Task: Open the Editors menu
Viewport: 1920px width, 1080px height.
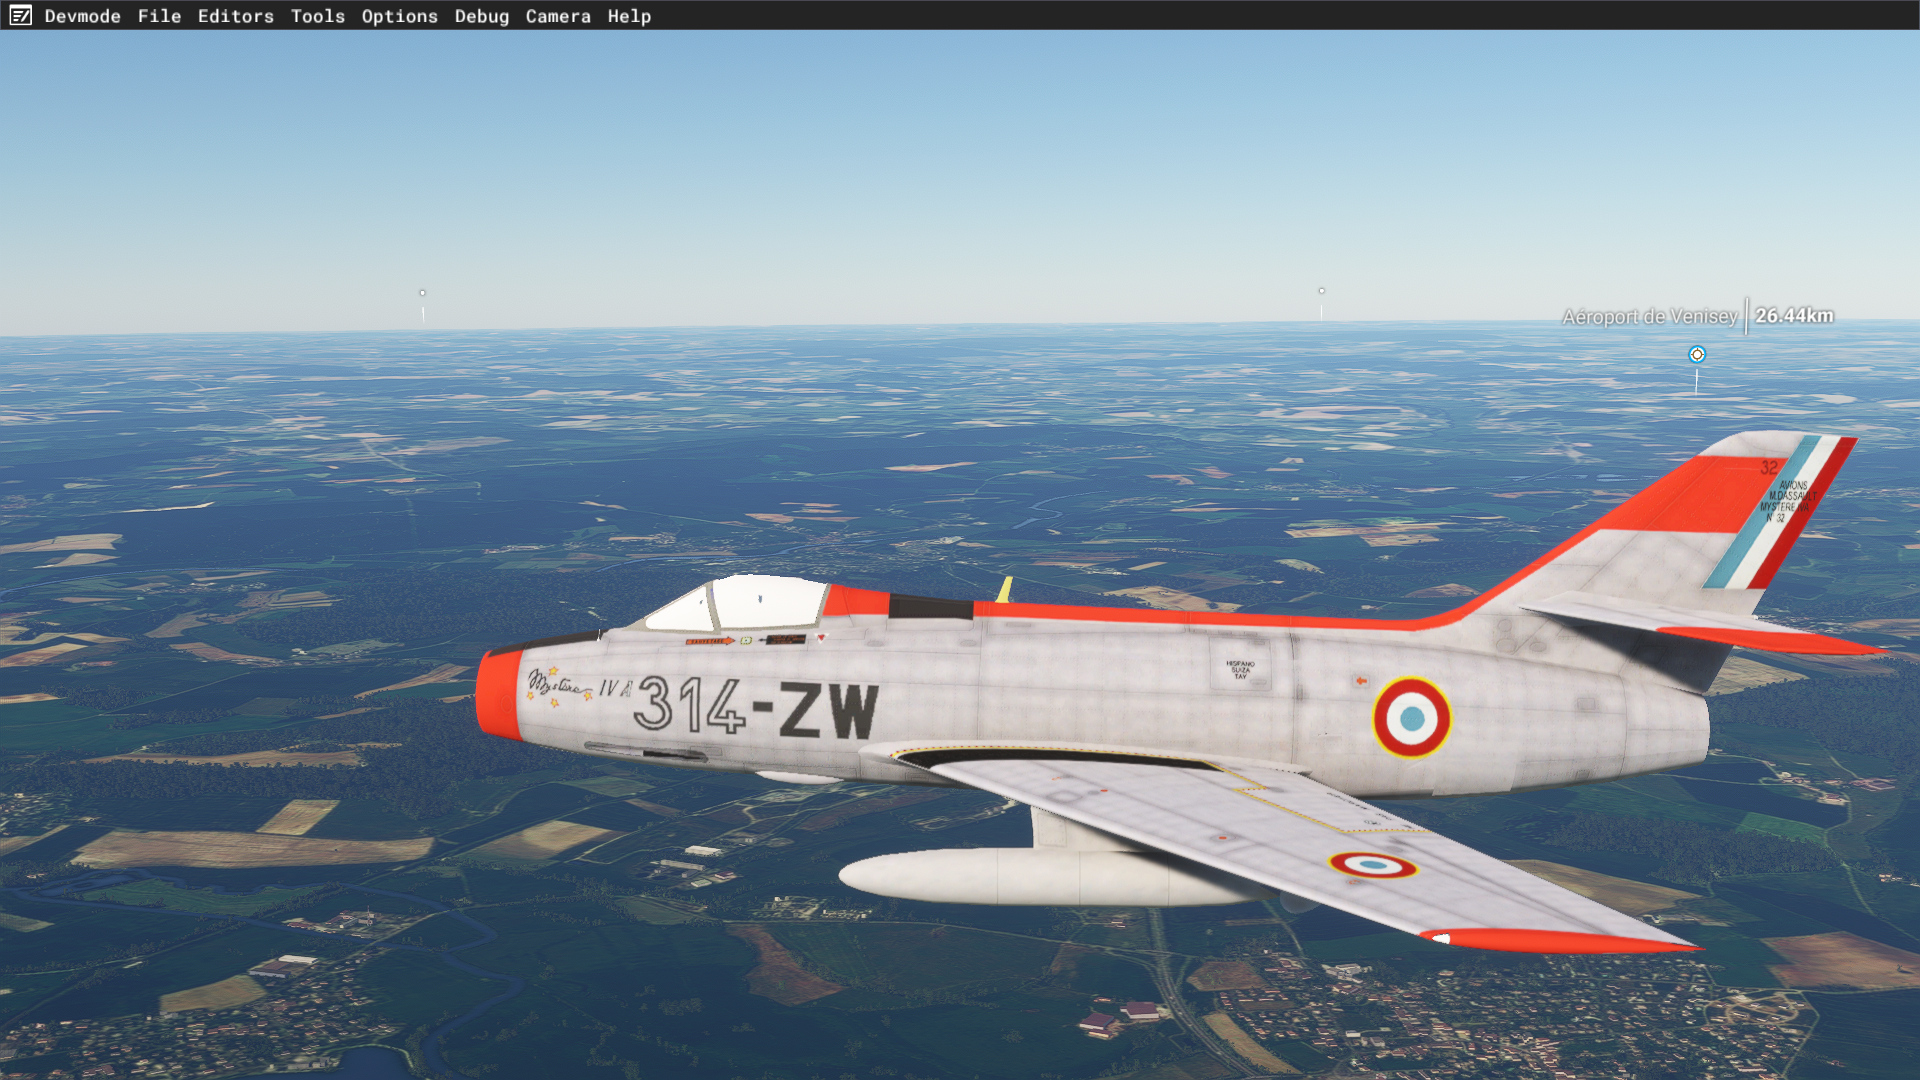Action: click(235, 16)
